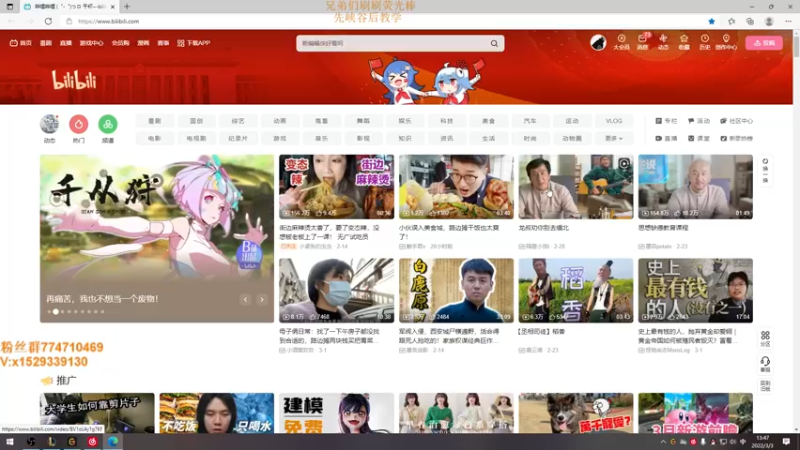Image resolution: width=800 pixels, height=450 pixels.
Task: Select the 纪录片 category button
Action: tap(238, 138)
